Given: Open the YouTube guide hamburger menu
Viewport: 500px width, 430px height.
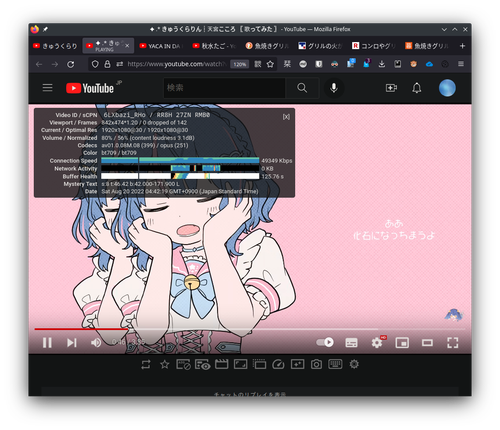Looking at the screenshot, I should click(47, 88).
